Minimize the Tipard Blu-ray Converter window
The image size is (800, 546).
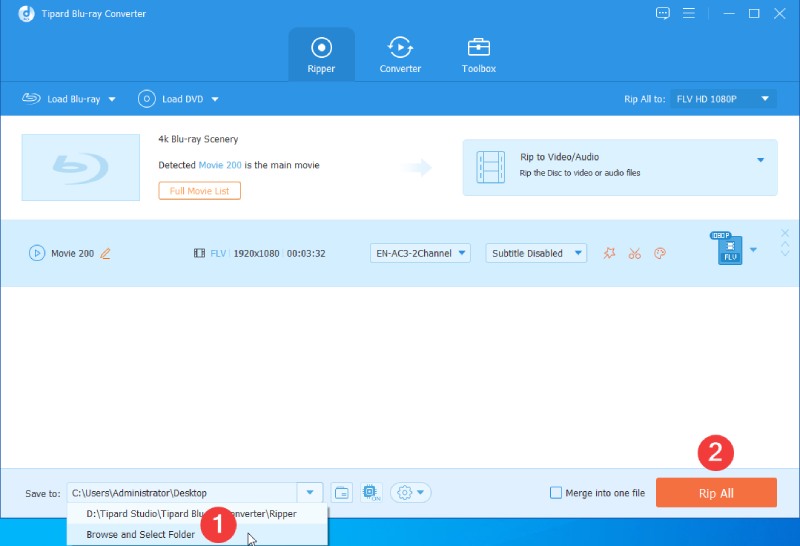tap(729, 13)
